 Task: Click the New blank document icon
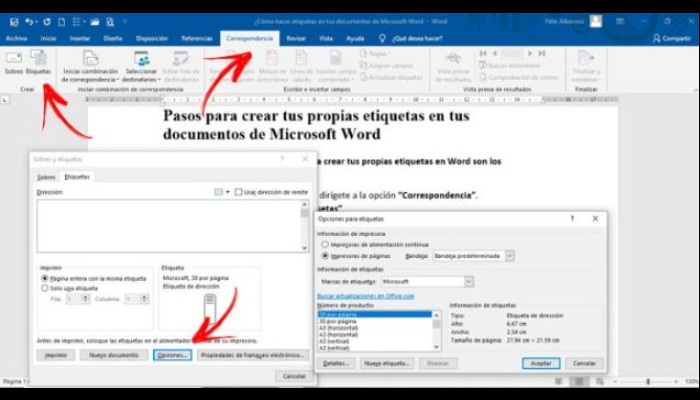[62, 22]
